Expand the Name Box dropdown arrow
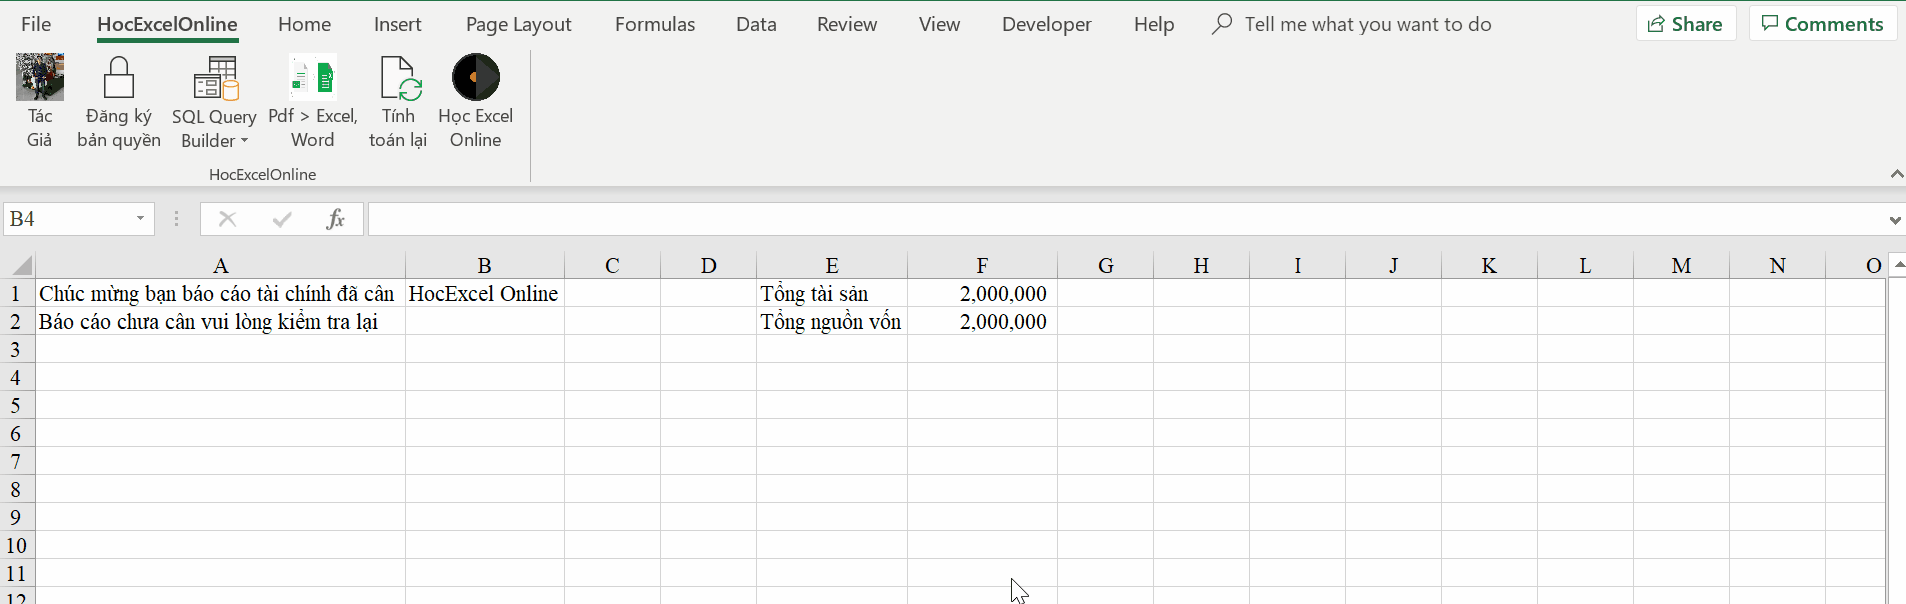The image size is (1906, 604). 140,219
